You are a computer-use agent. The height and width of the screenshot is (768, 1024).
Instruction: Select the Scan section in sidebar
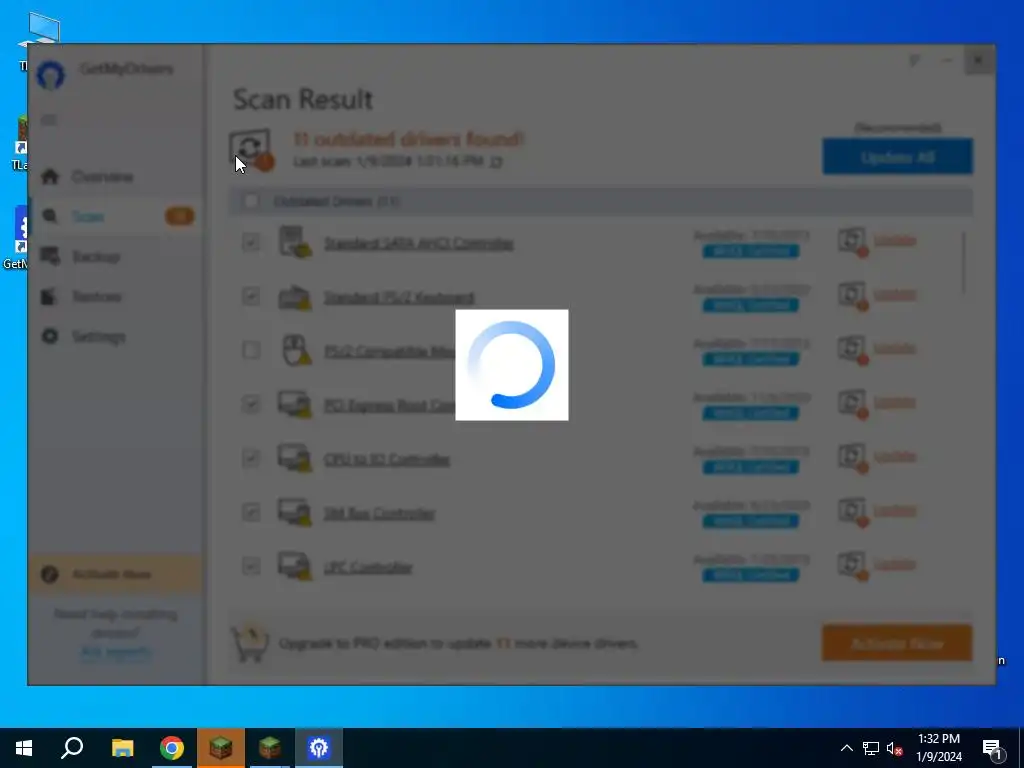point(115,216)
